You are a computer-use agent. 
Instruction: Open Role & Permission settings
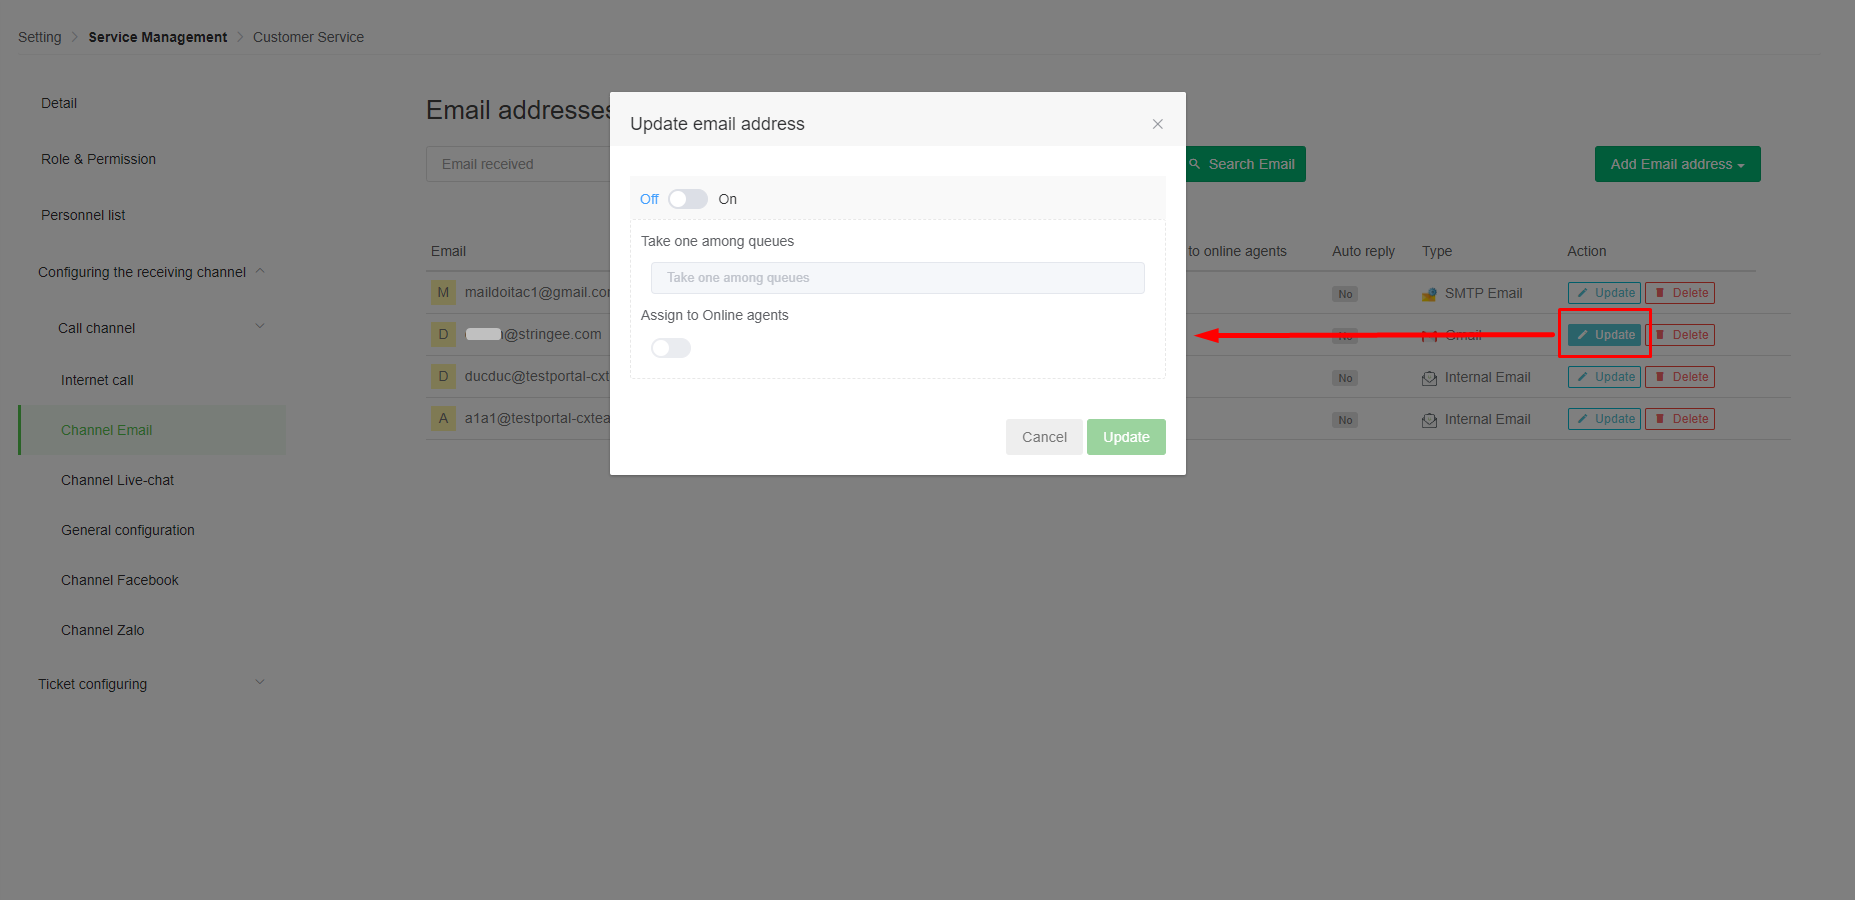pos(98,159)
